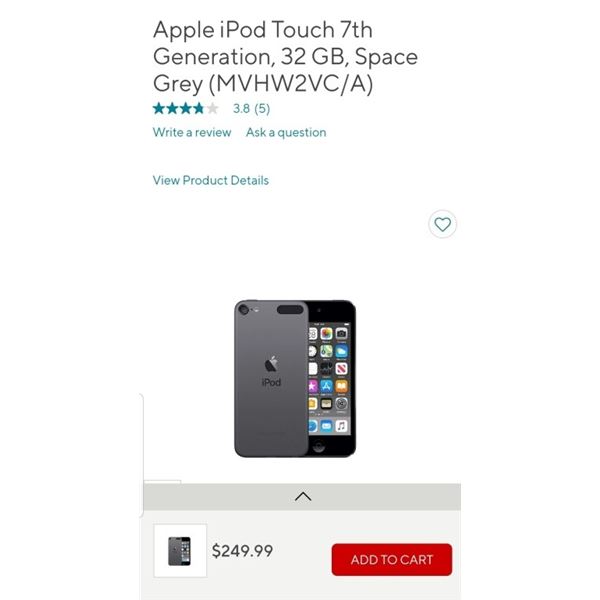Image resolution: width=600 pixels, height=600 pixels.
Task: Click the product title Apple iPod Touch
Action: 285,57
